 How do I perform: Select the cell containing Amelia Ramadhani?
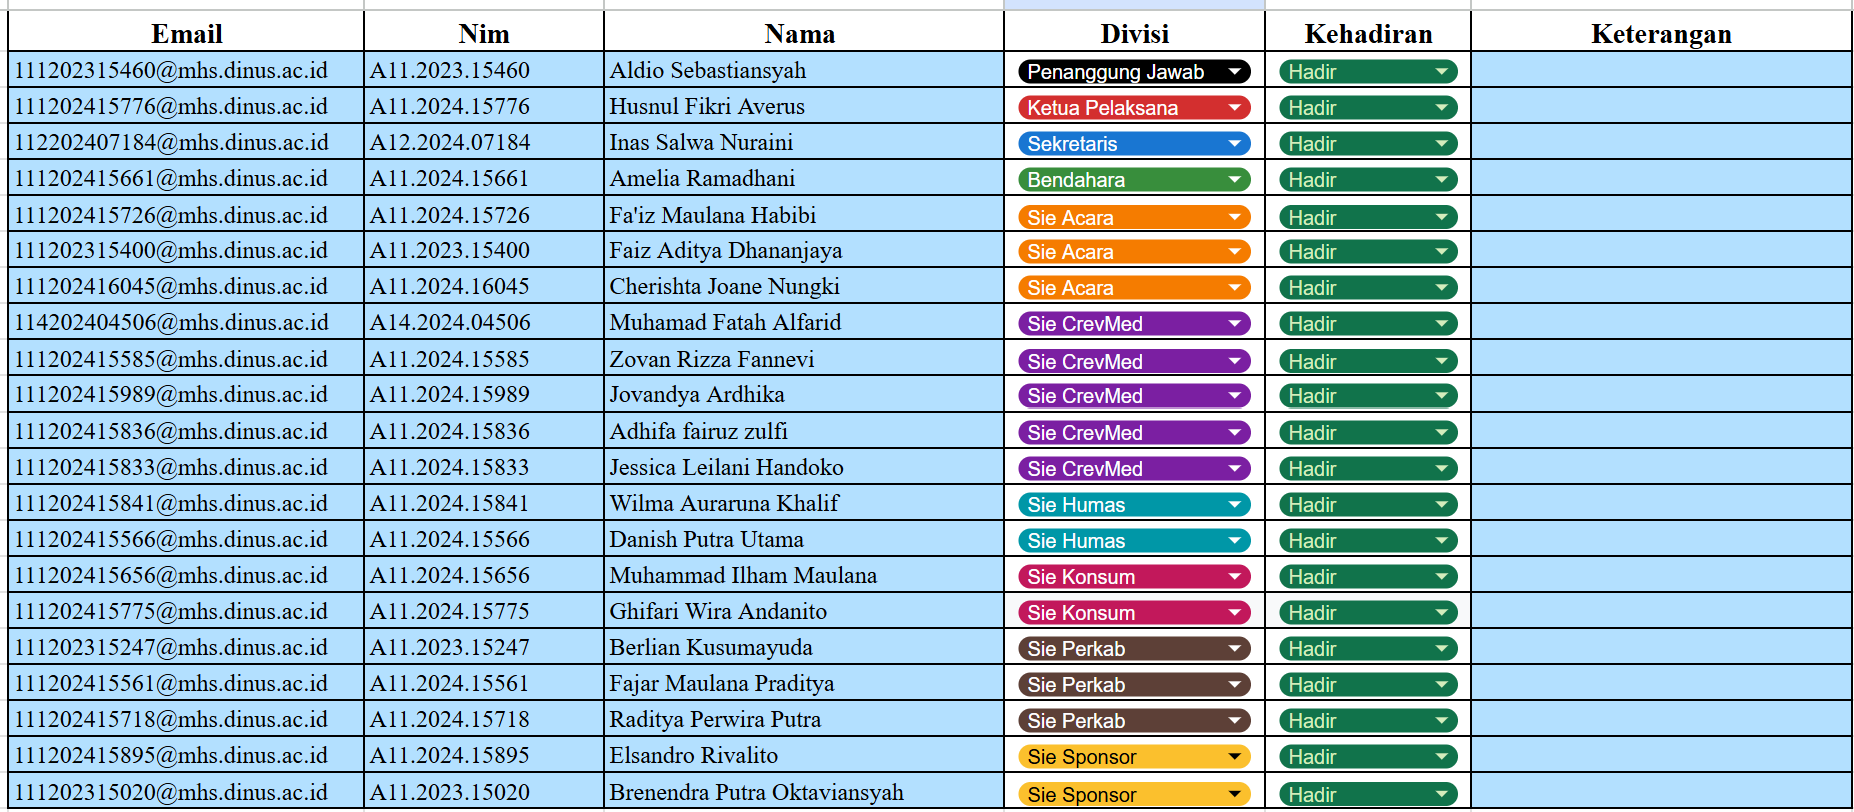pyautogui.click(x=804, y=178)
